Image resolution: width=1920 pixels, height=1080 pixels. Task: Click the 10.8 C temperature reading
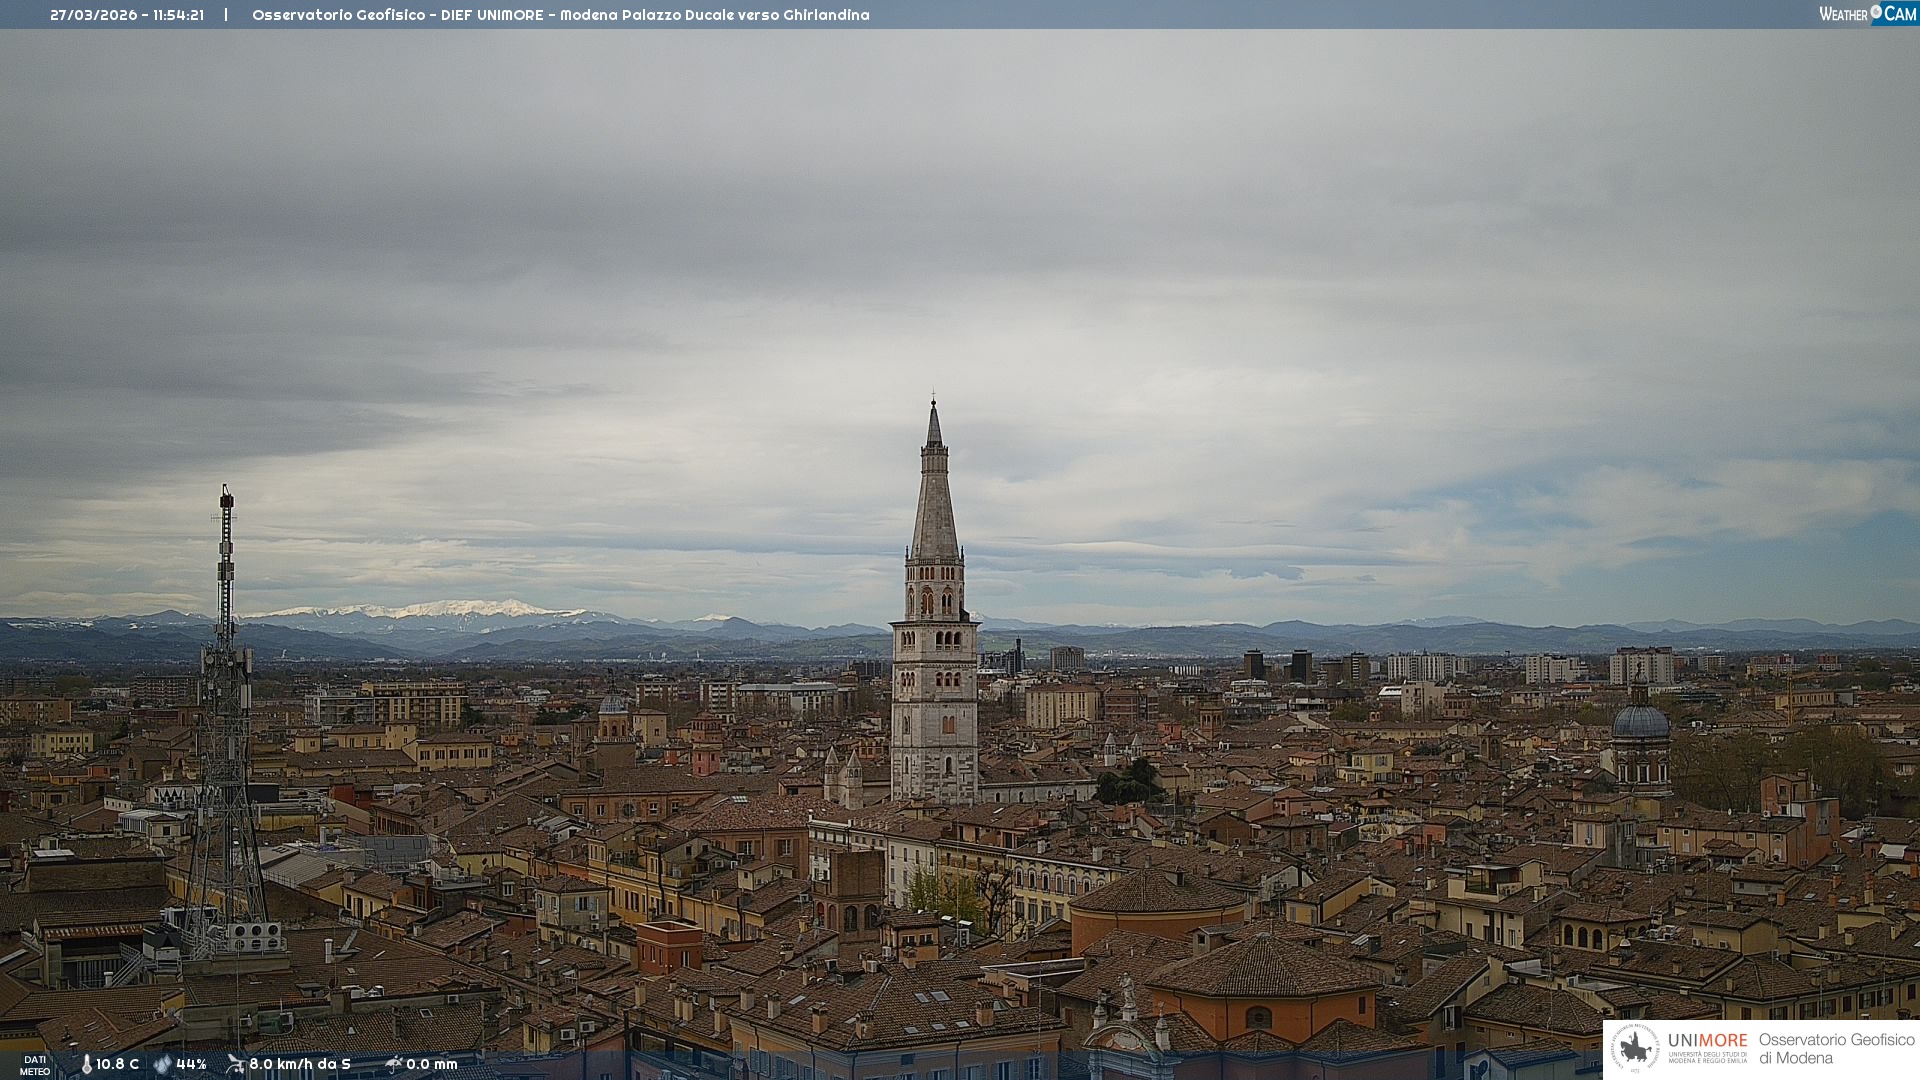(x=117, y=1065)
